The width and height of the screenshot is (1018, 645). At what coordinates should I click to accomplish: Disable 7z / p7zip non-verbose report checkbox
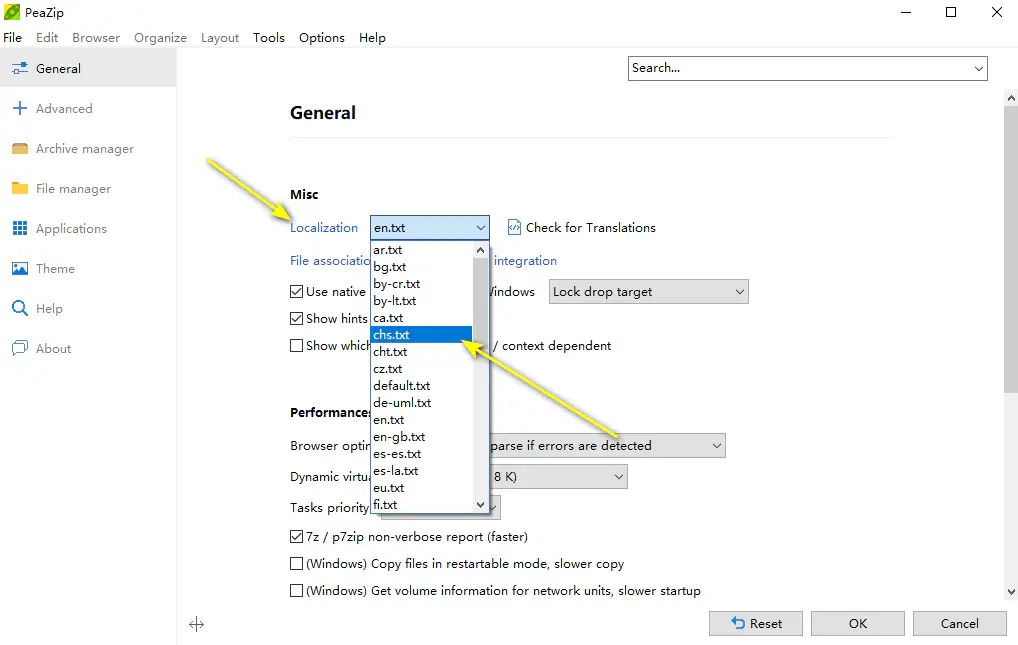point(296,537)
